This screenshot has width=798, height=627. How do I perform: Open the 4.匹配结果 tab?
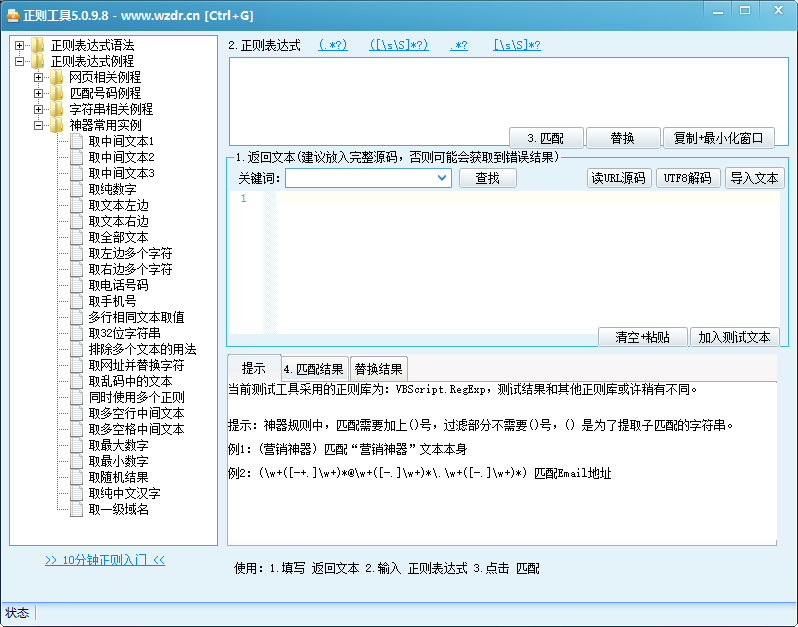[x=316, y=369]
